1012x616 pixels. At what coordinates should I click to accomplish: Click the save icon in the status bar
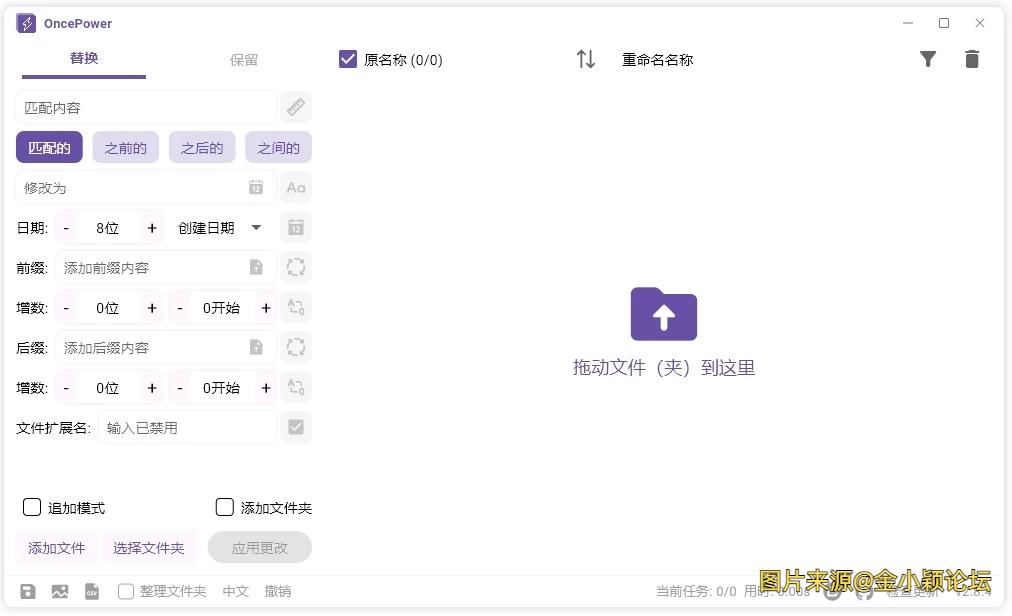point(28,591)
